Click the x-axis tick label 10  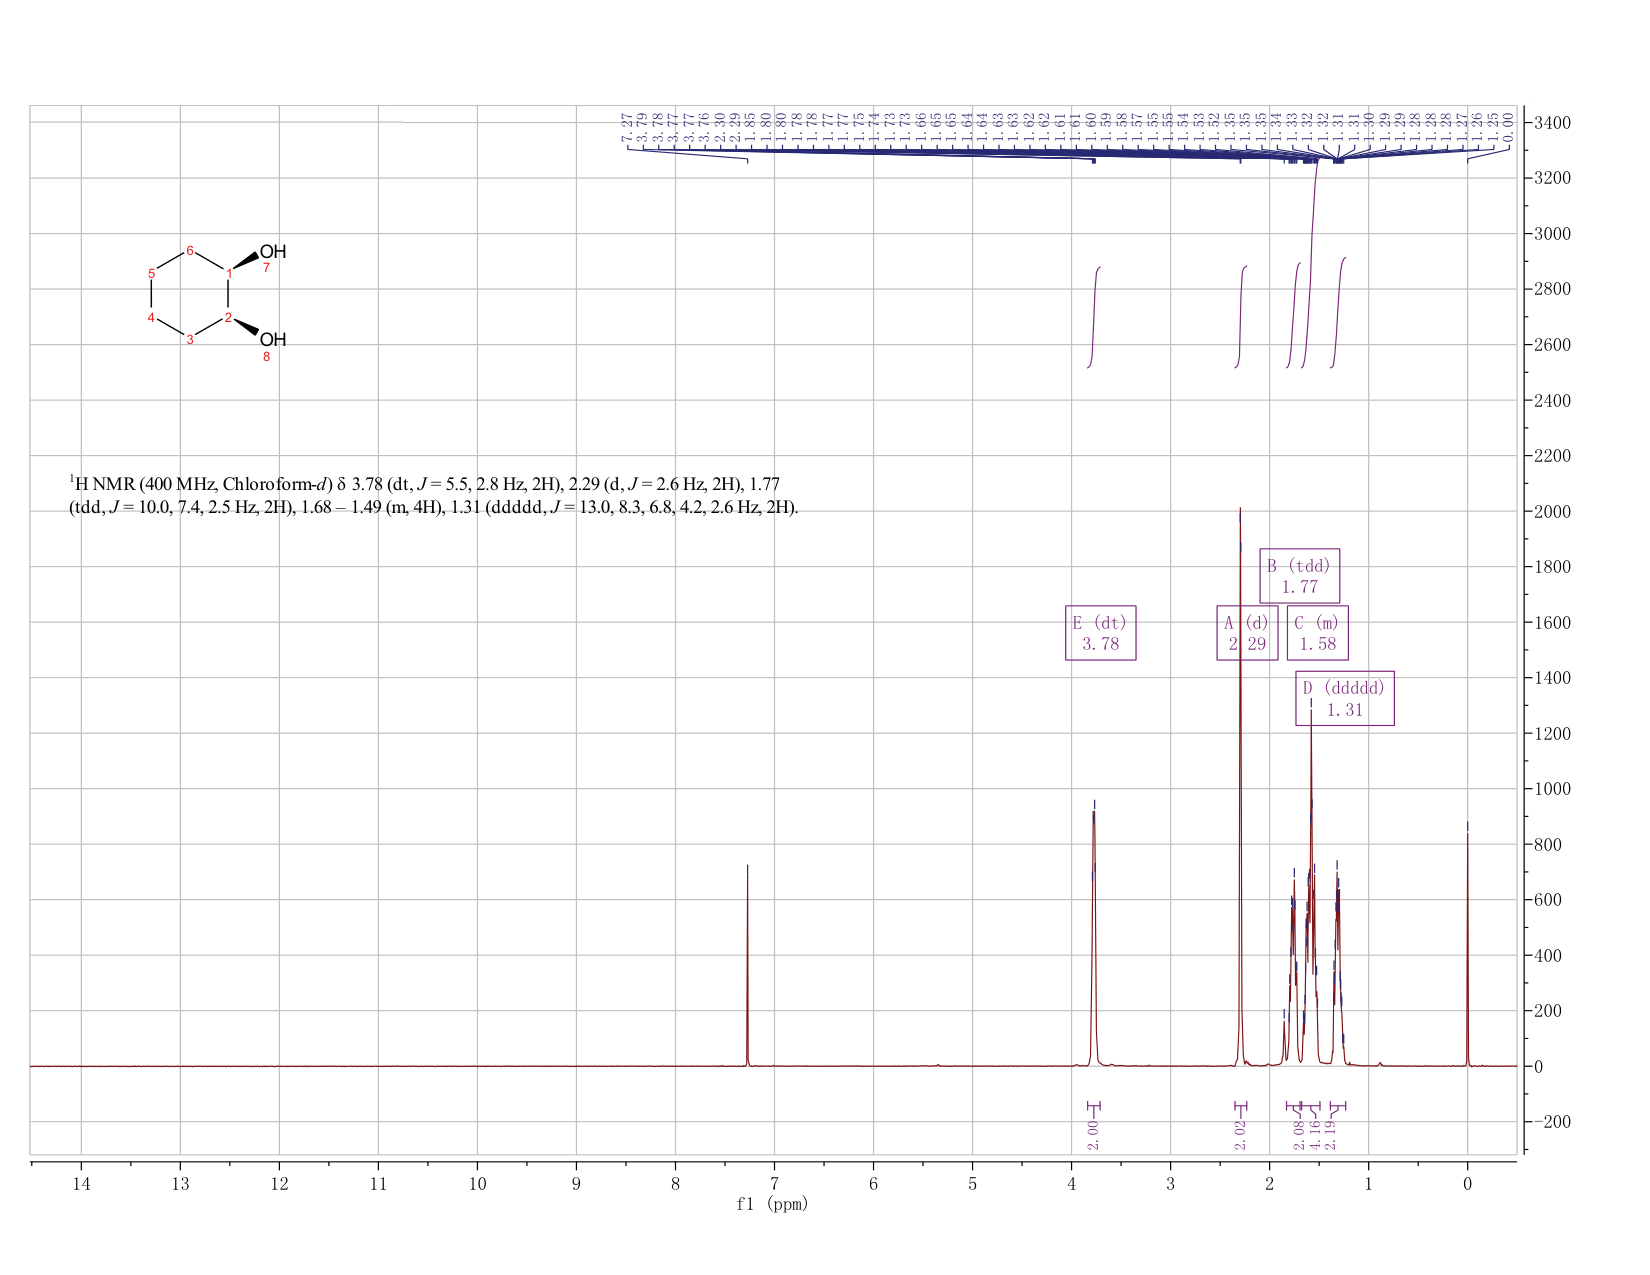477,1183
